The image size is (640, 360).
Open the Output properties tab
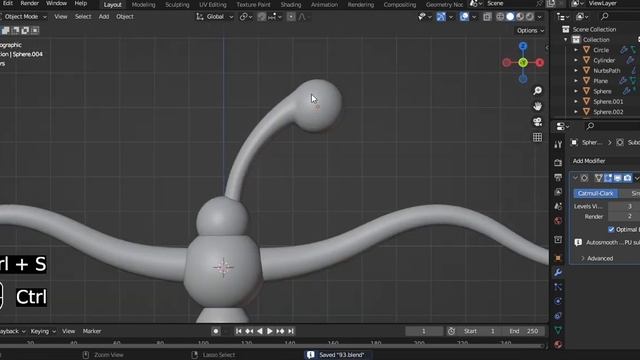[558, 177]
